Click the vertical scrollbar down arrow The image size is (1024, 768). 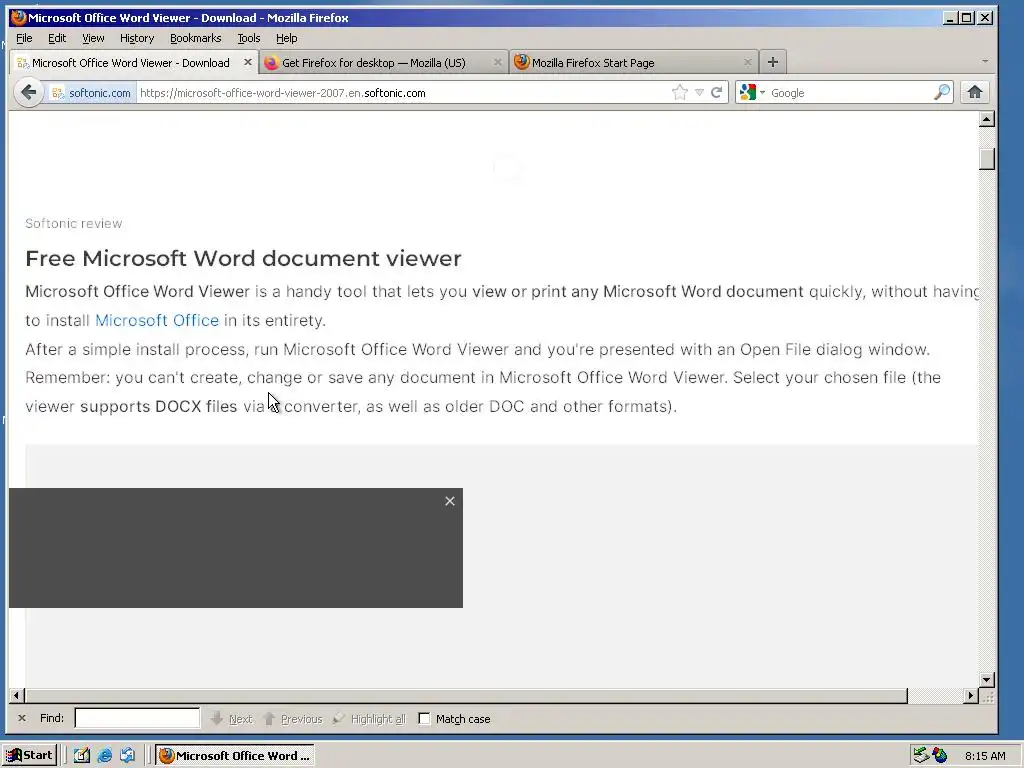pos(987,680)
